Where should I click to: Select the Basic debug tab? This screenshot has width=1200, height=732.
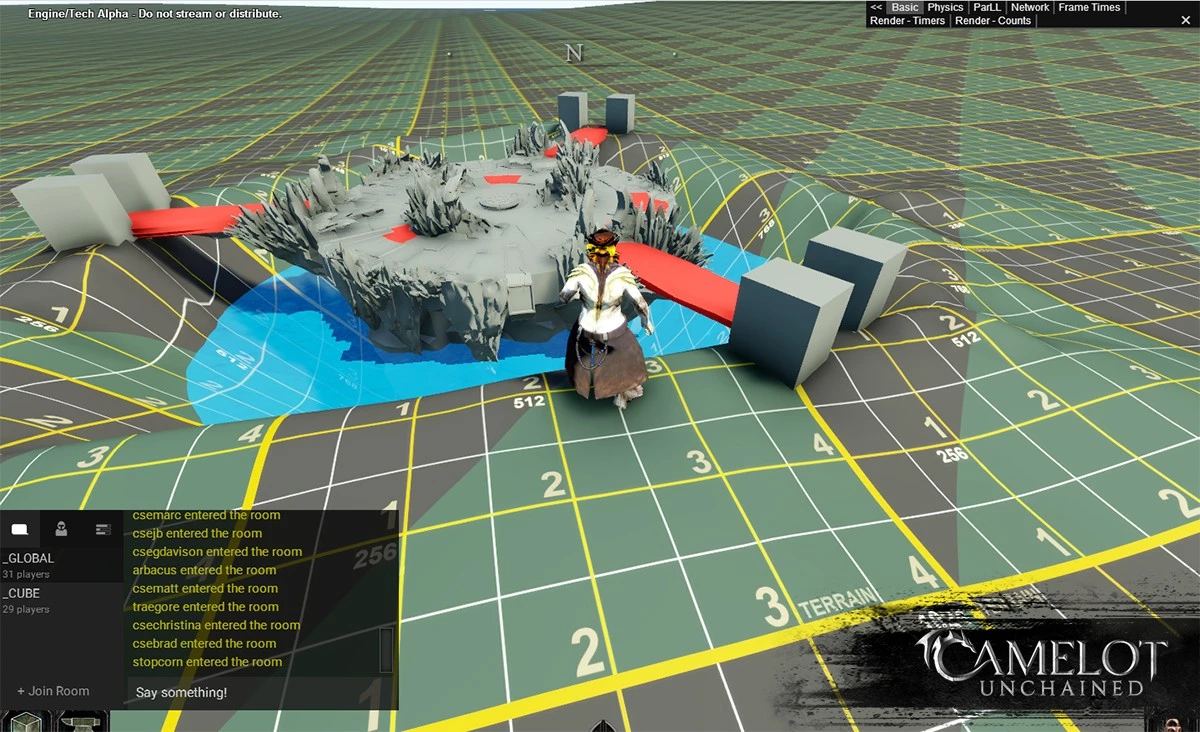pyautogui.click(x=904, y=7)
